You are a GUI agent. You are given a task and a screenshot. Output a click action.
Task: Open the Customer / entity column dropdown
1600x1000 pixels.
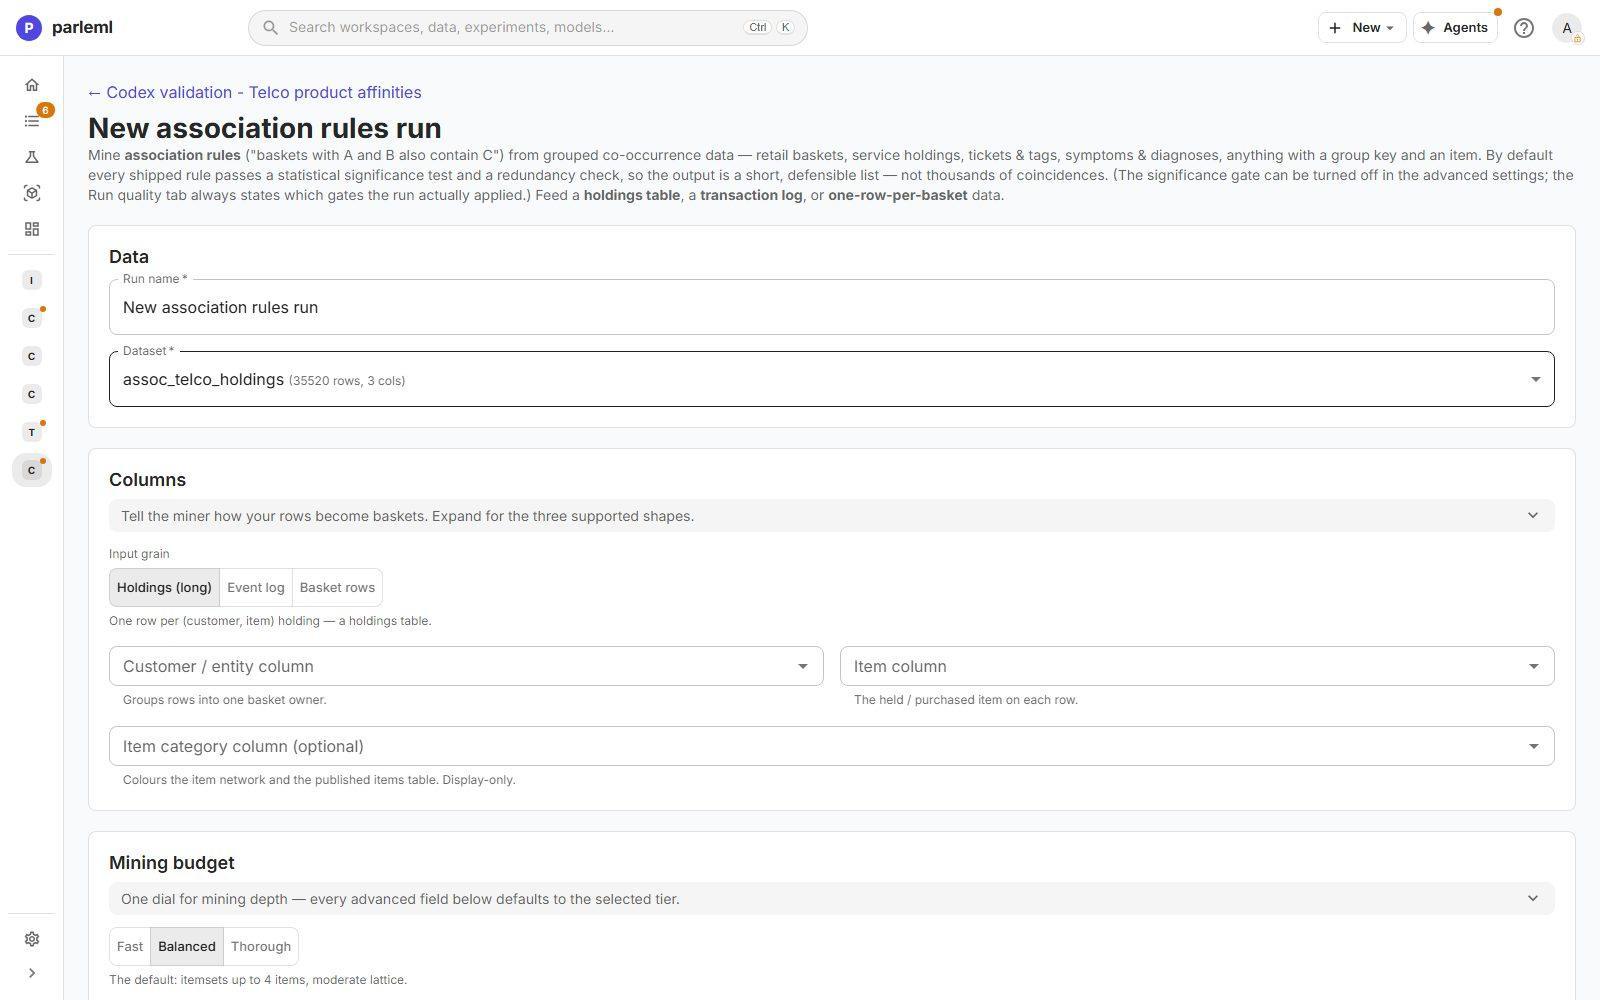click(x=466, y=666)
